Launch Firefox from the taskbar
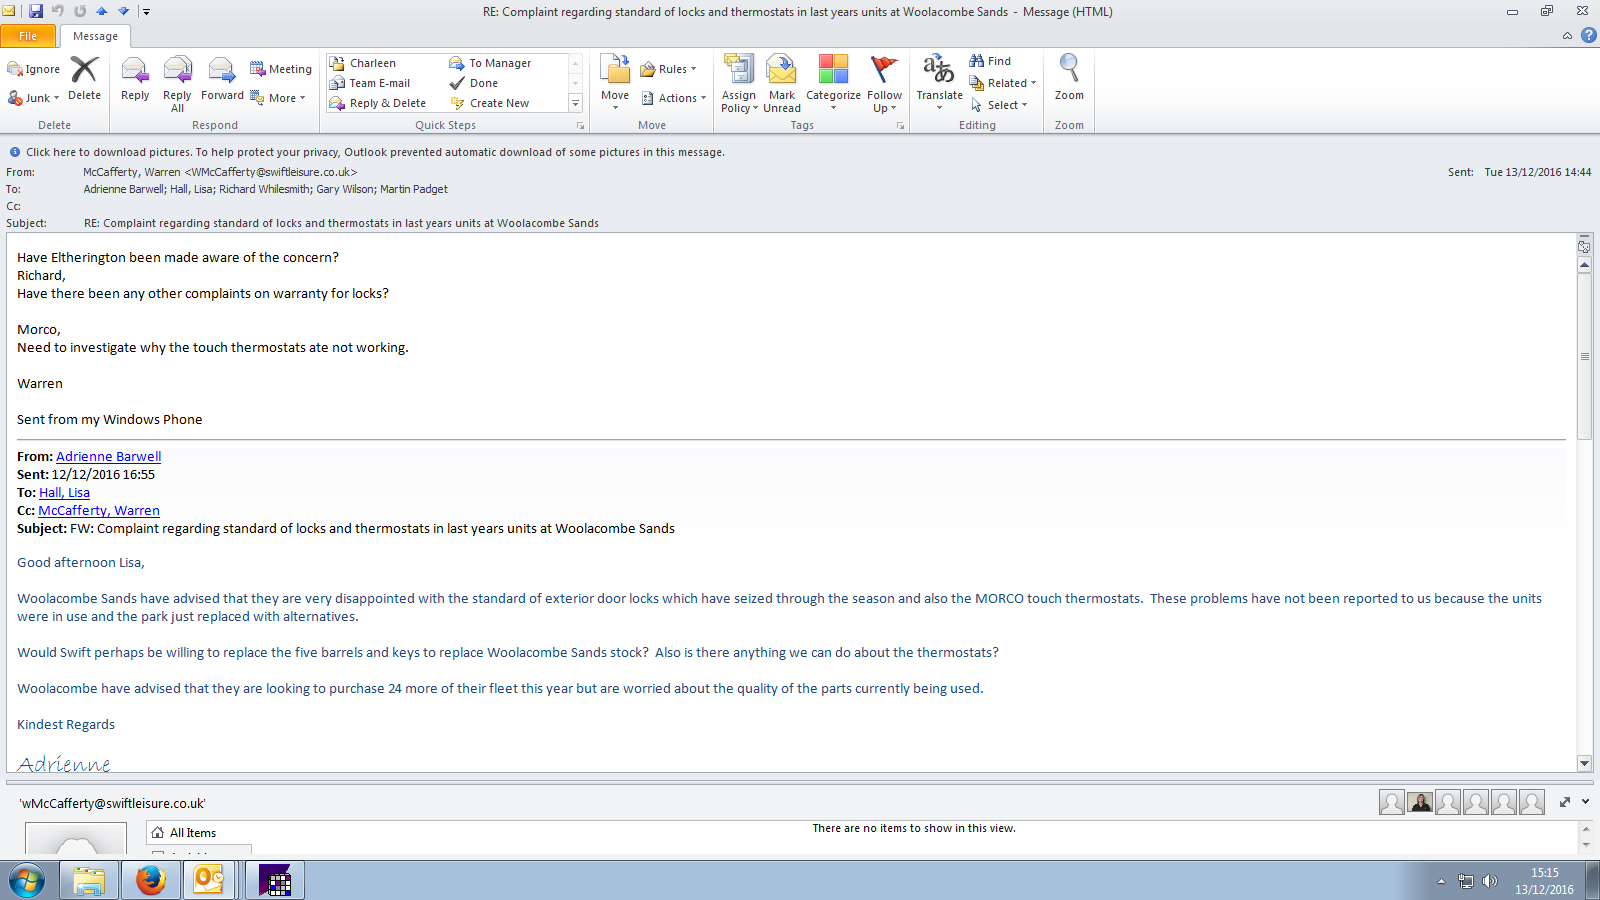The width and height of the screenshot is (1600, 900). point(151,881)
